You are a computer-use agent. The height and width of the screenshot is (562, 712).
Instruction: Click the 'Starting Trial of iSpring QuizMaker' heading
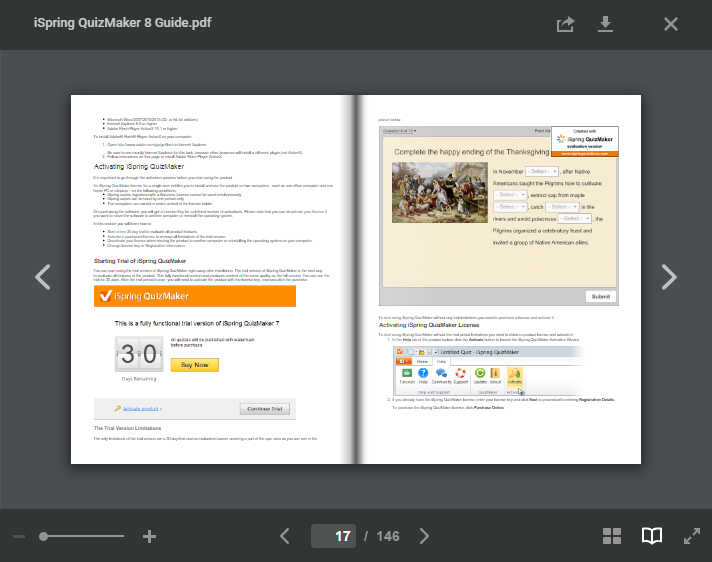pos(140,261)
